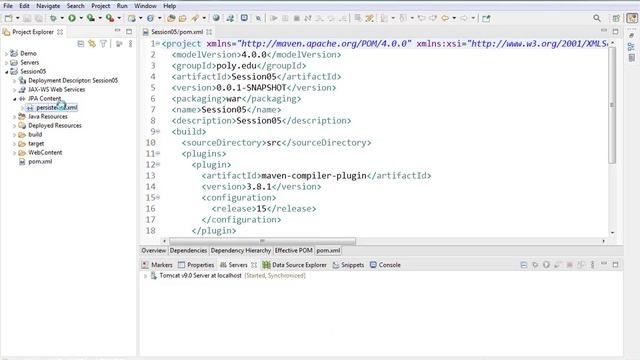Open the Window menu
Viewport: 640px width, 360px height.
tap(145, 6)
